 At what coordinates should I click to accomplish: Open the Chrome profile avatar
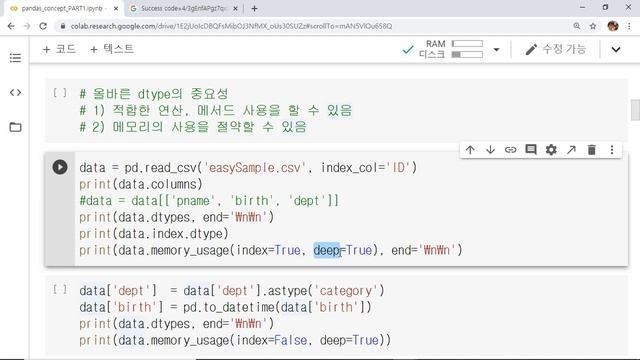tap(613, 26)
